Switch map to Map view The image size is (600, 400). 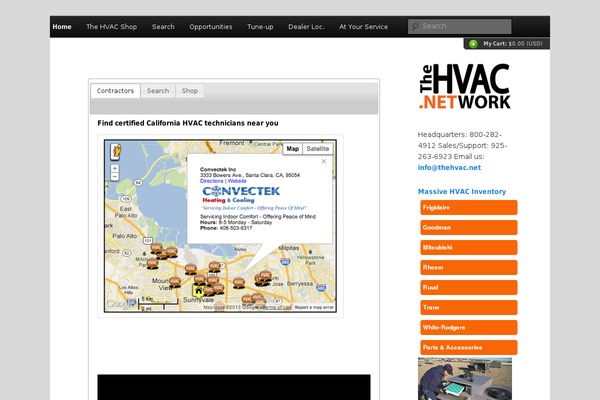click(293, 149)
